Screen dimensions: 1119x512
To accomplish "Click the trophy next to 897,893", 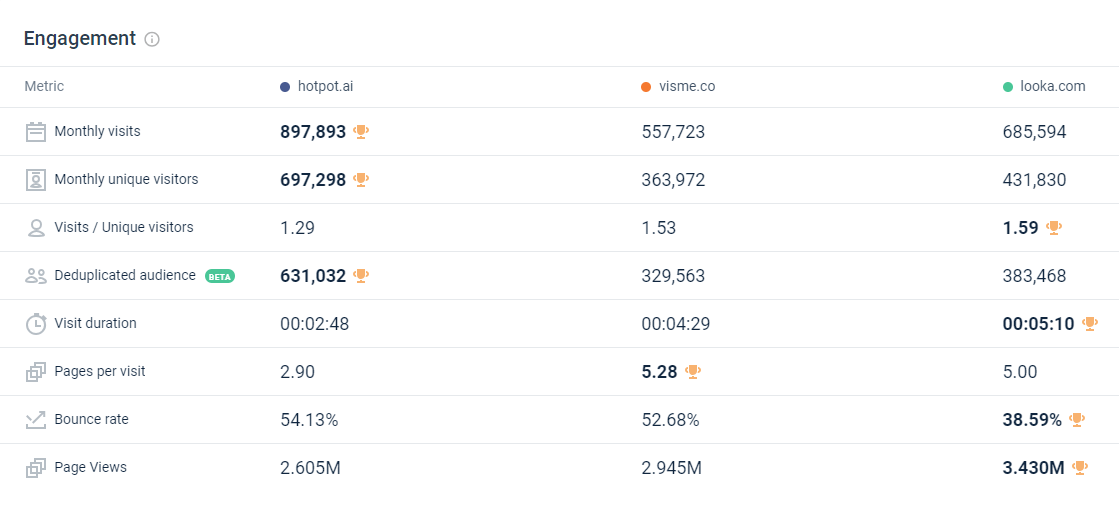I will 361,131.
